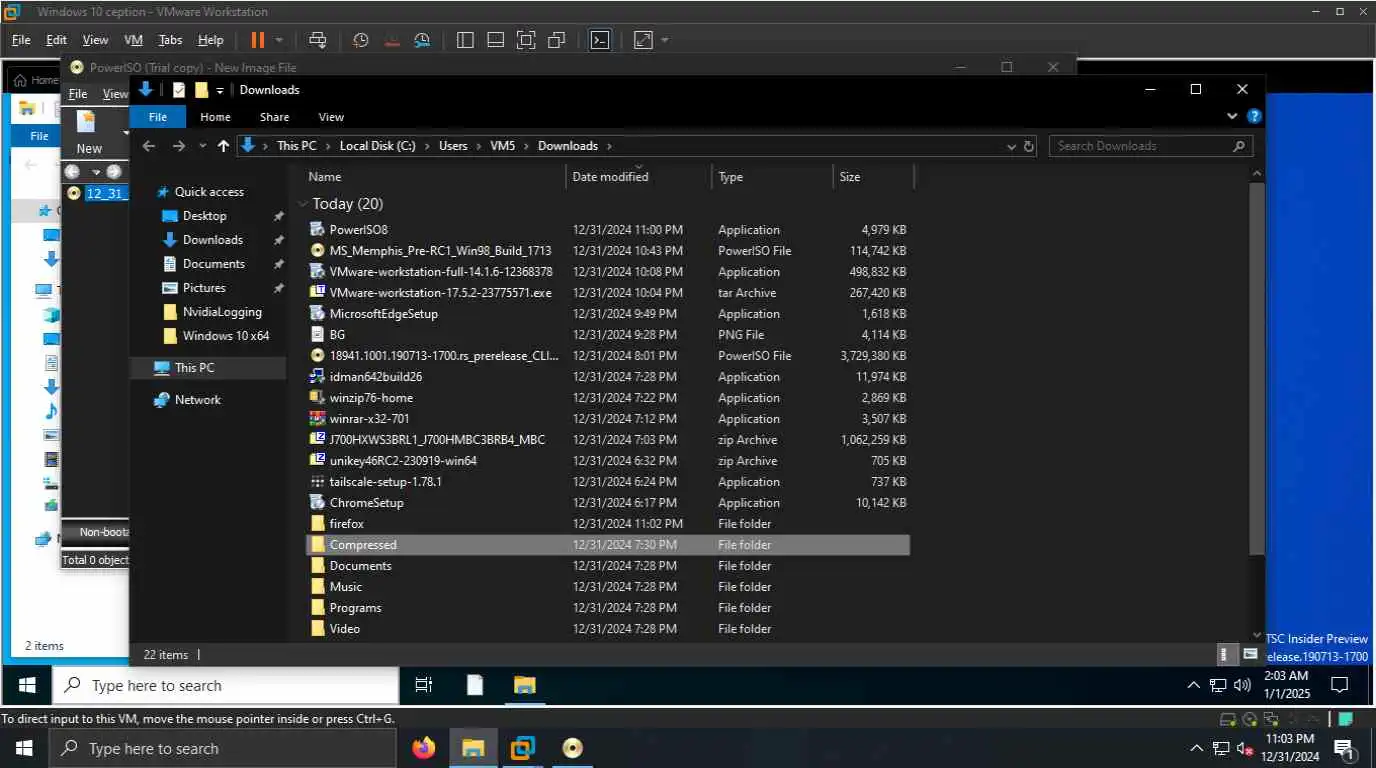Open Explorer help question mark icon

1255,116
